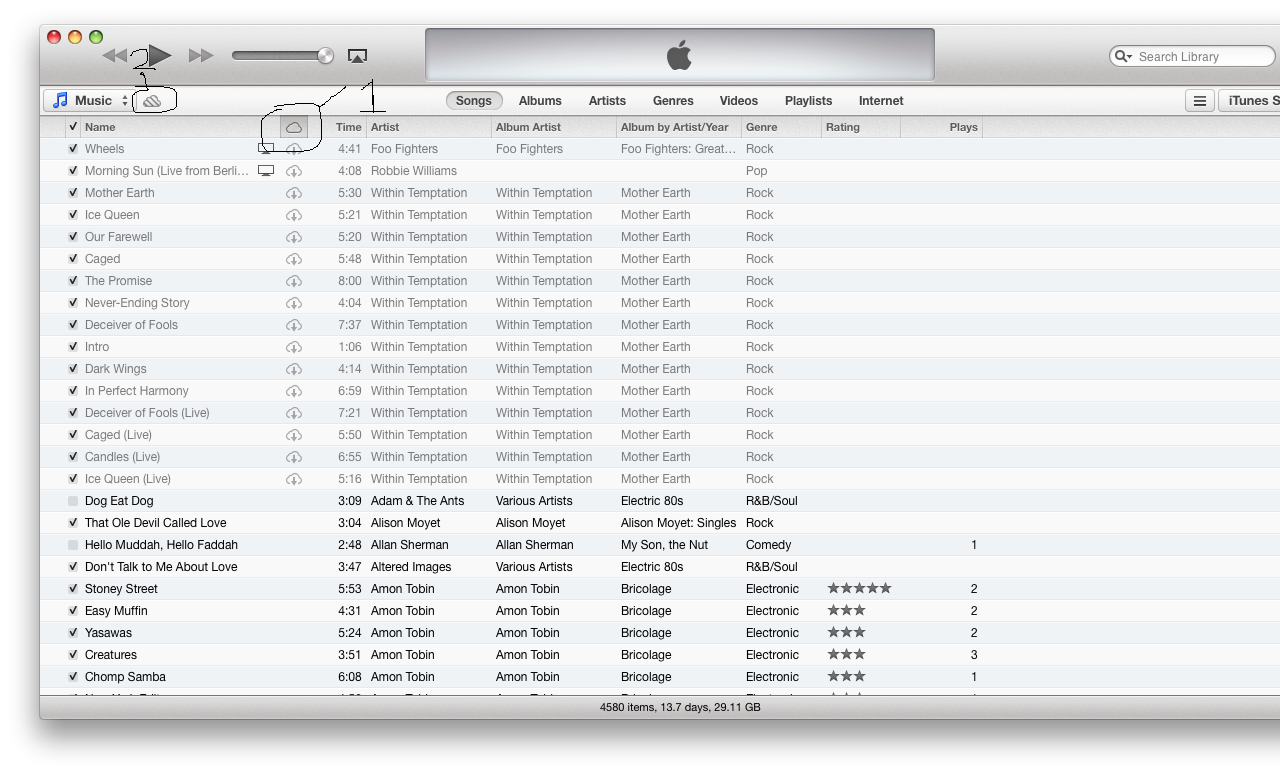Image resolution: width=1280 pixels, height=768 pixels.
Task: Uncheck the Chomp Samba checkbox
Action: 73,677
